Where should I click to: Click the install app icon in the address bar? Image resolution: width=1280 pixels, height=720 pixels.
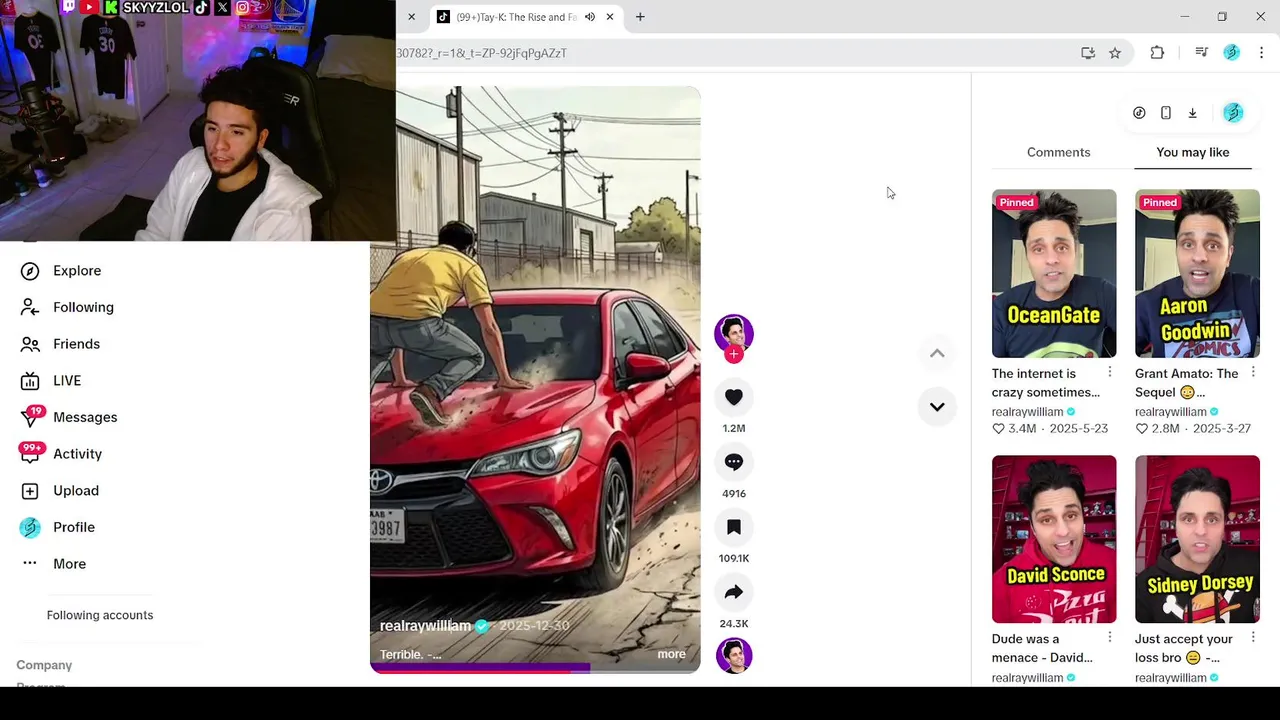tap(1088, 53)
